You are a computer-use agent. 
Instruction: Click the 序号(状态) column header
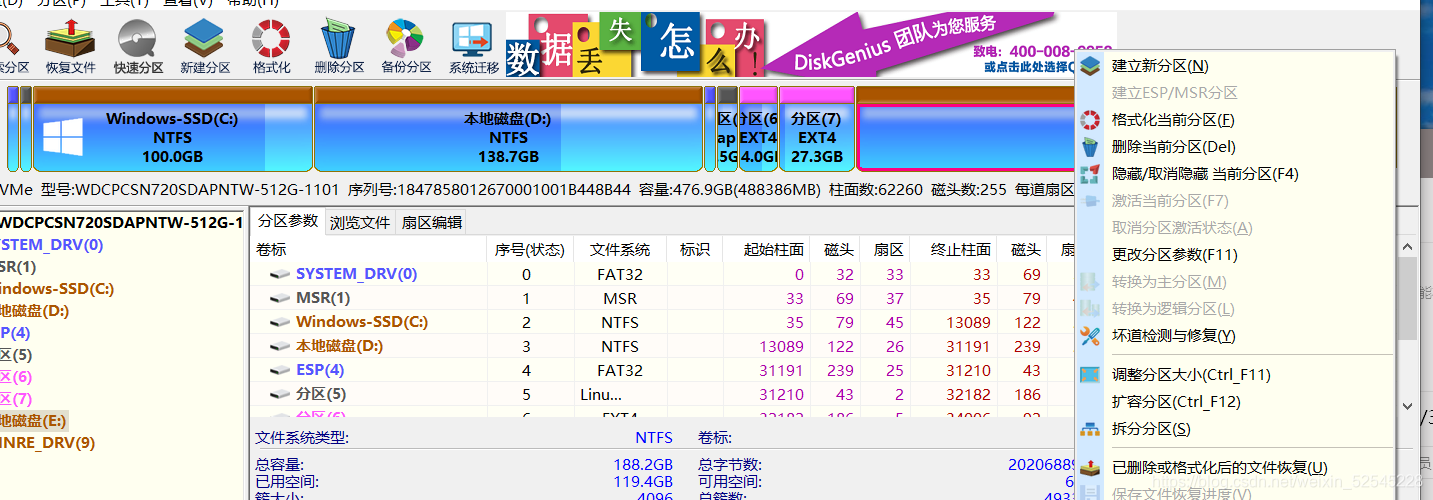pyautogui.click(x=530, y=250)
